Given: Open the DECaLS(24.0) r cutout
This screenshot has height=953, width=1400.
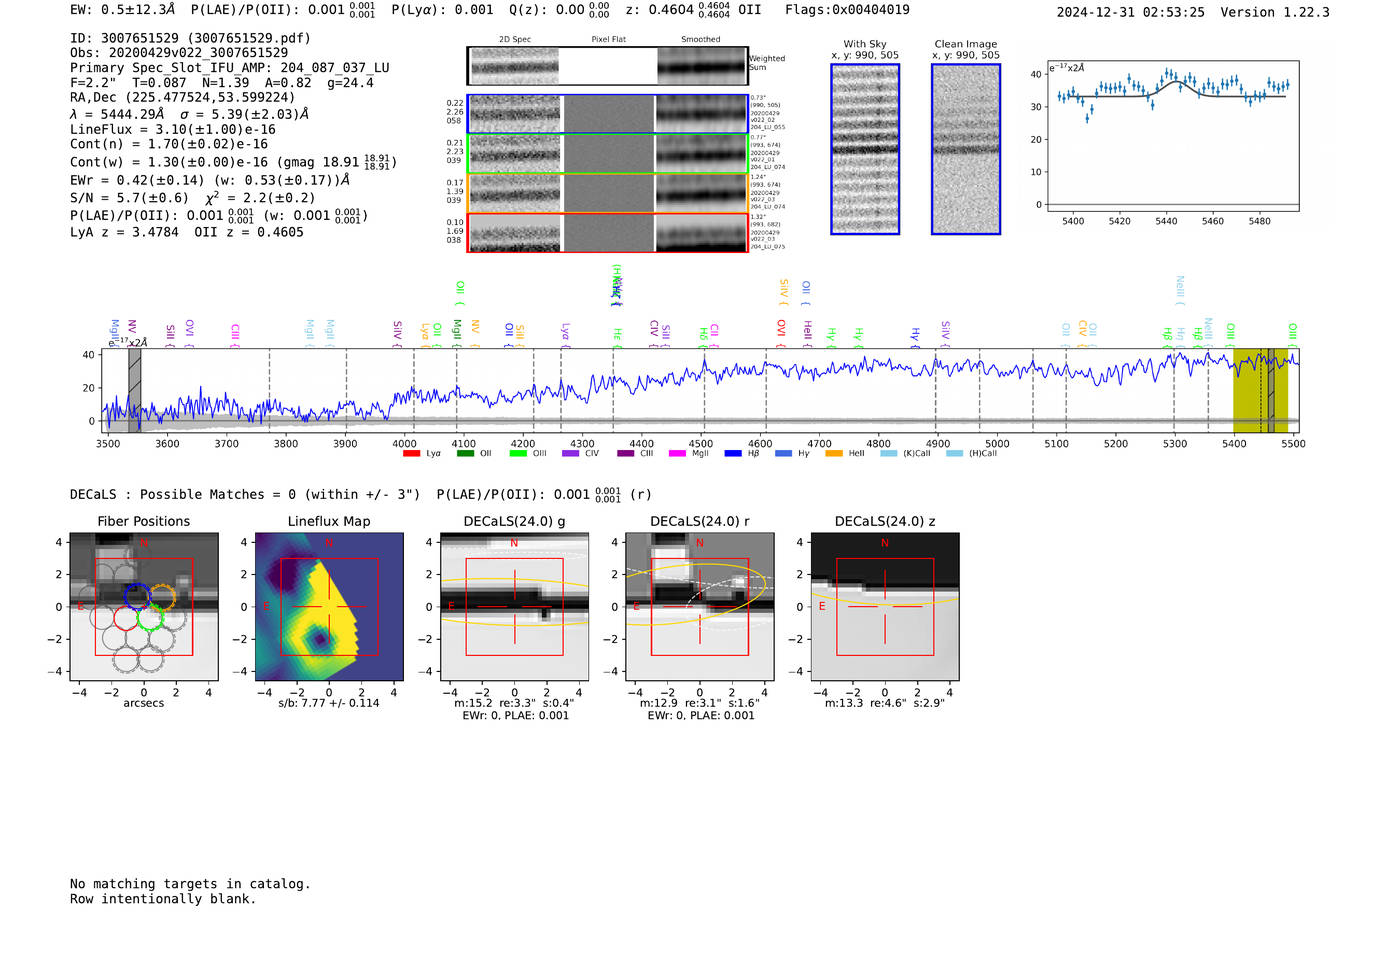Looking at the screenshot, I should point(700,607).
